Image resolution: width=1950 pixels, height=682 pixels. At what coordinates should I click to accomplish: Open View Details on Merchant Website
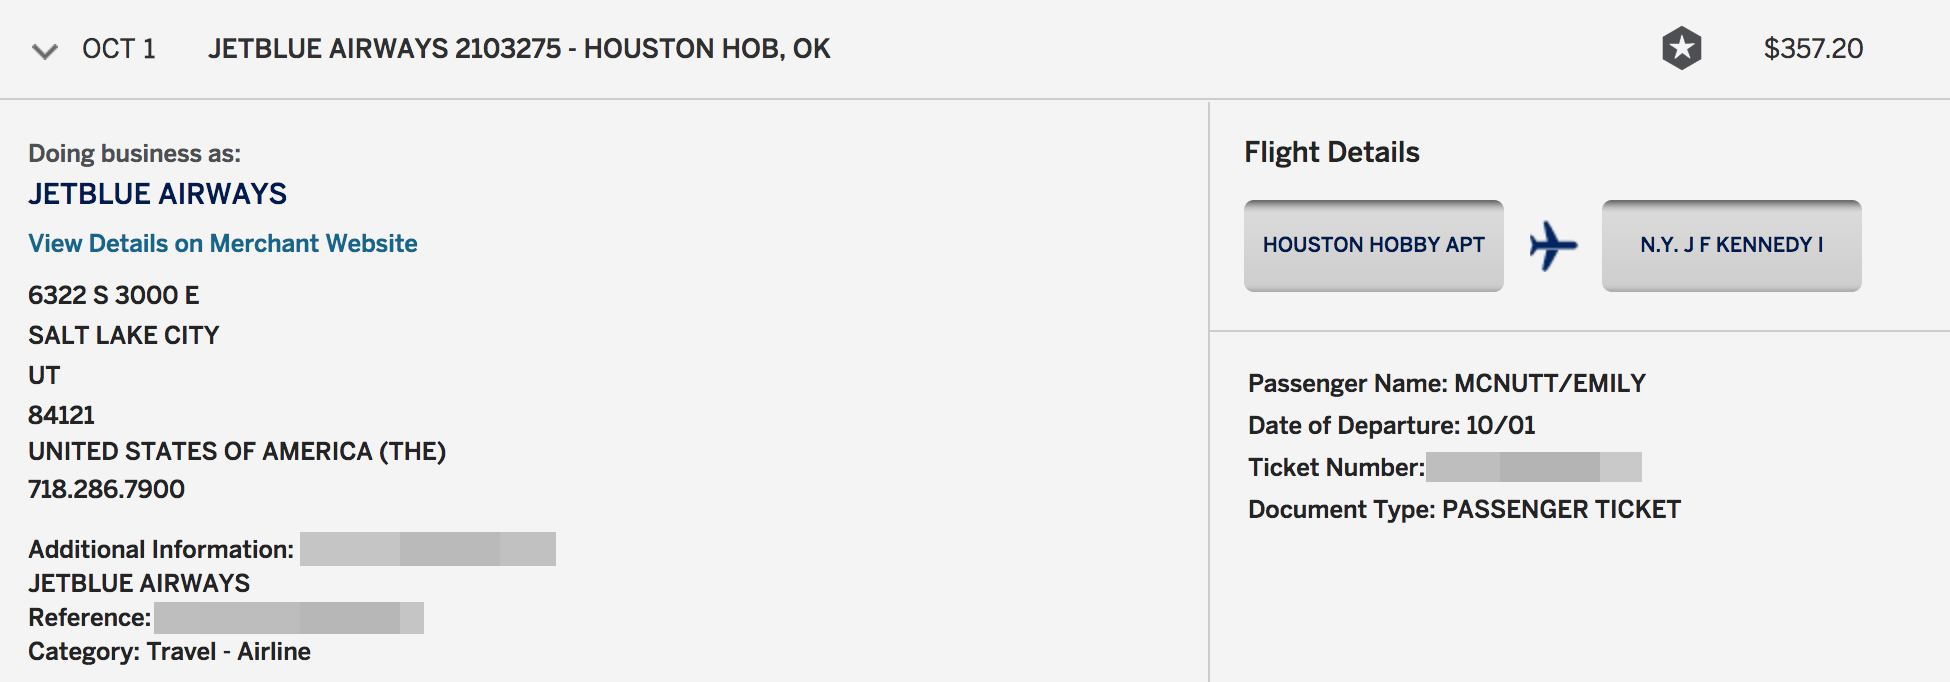223,243
